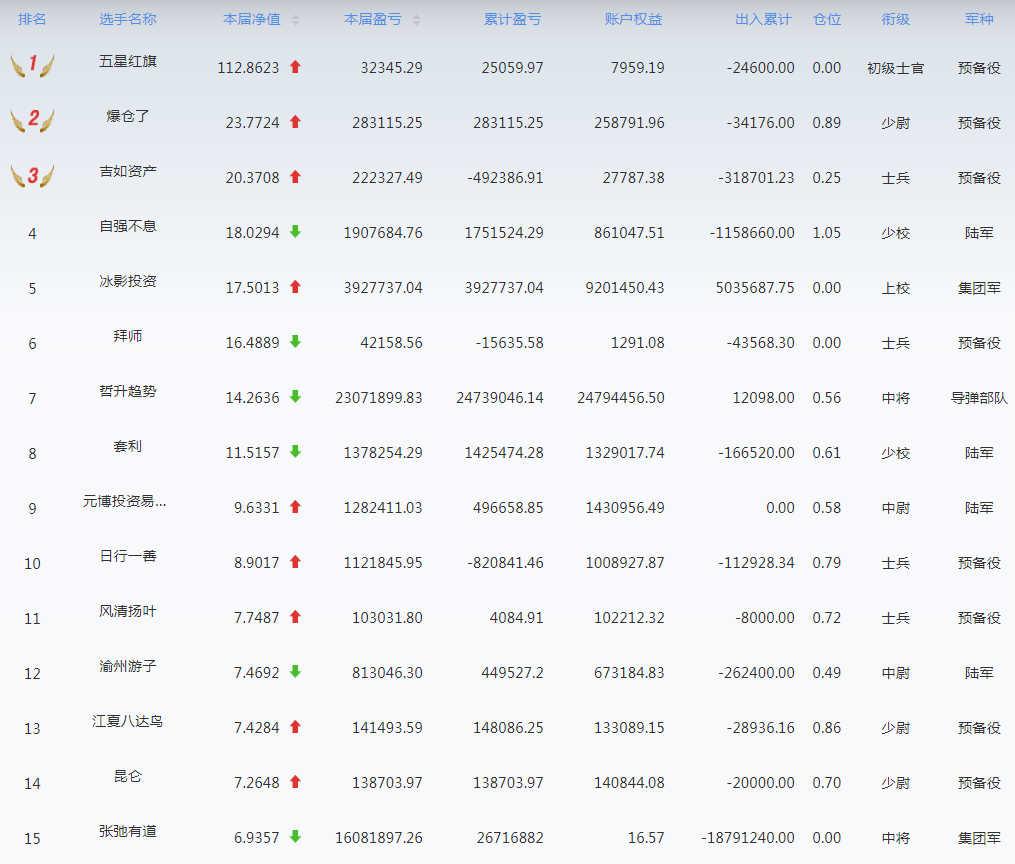Click green down arrow in 自强不息 row
The height and width of the screenshot is (864, 1015).
tap(295, 232)
